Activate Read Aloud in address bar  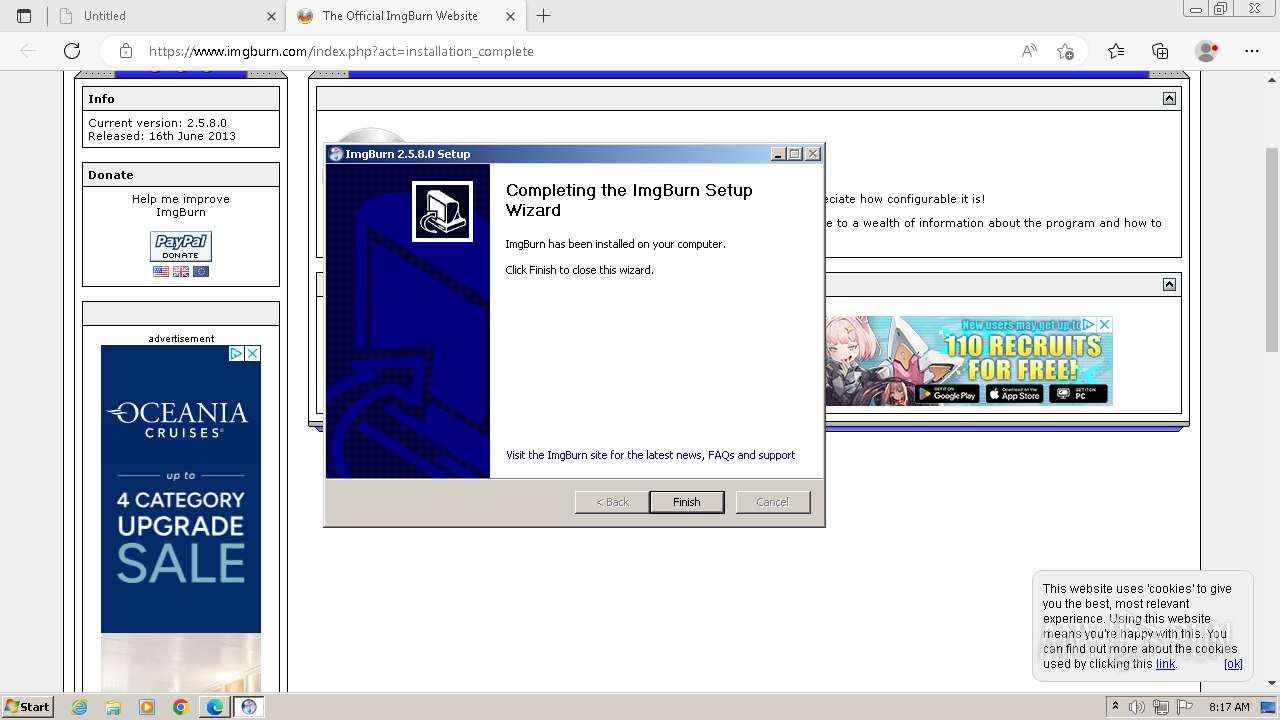1029,51
